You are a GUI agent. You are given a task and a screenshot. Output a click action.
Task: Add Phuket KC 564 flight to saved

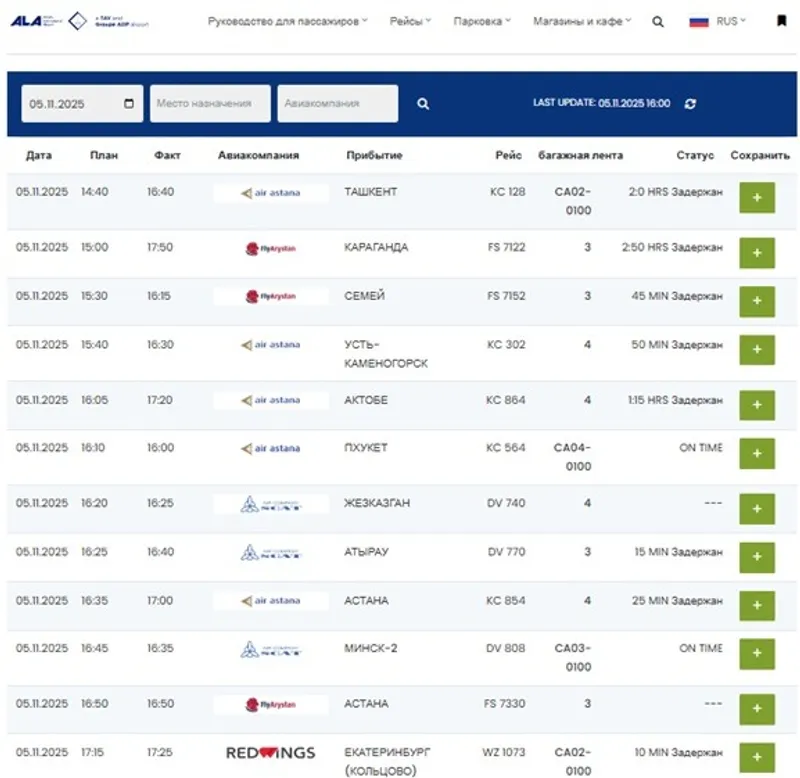coord(757,453)
